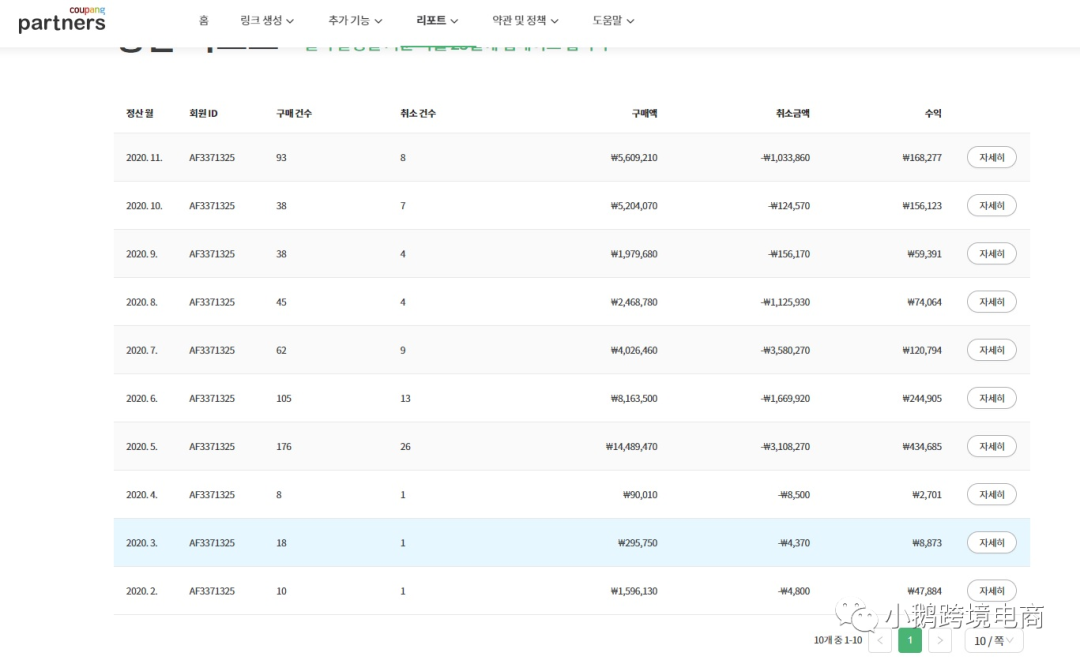Click the 회원 ID column header
Screen dimensions: 1080x664
coord(203,113)
